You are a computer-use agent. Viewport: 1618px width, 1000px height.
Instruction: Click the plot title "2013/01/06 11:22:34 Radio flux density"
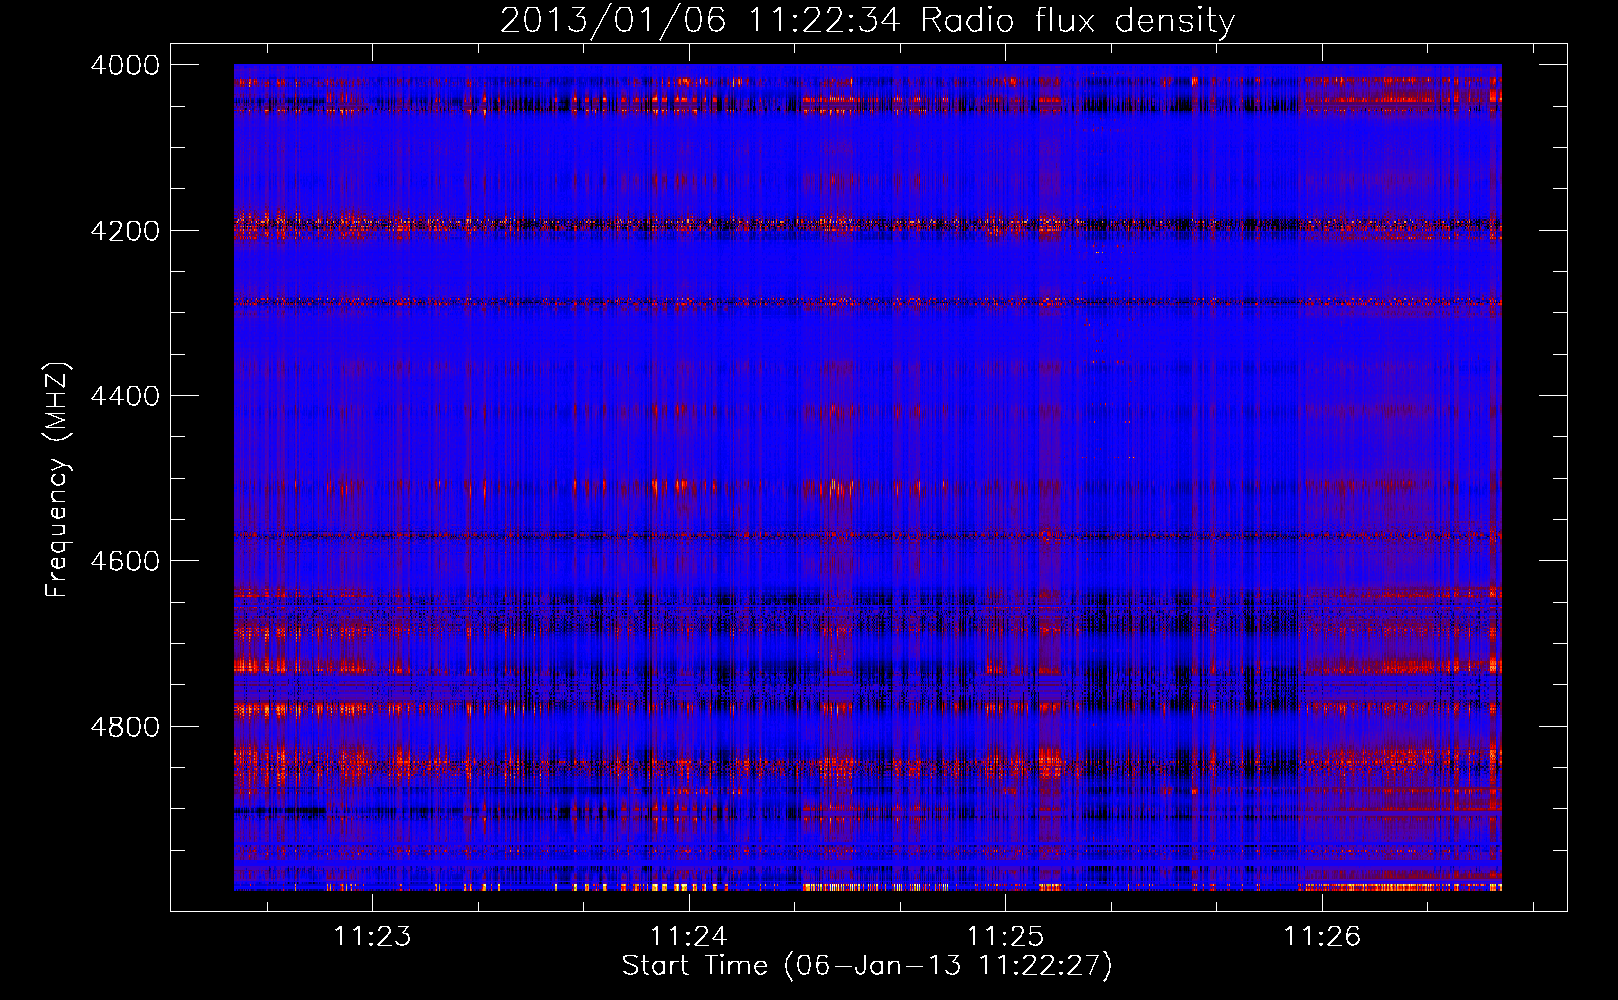click(867, 21)
